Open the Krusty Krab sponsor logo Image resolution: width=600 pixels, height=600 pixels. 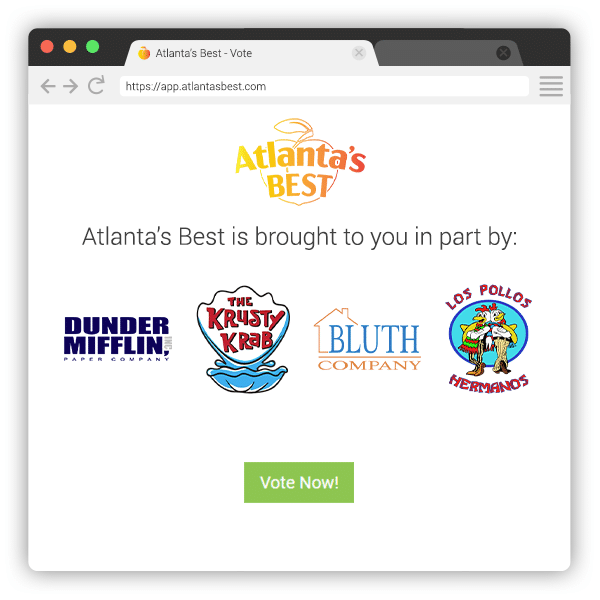[243, 339]
